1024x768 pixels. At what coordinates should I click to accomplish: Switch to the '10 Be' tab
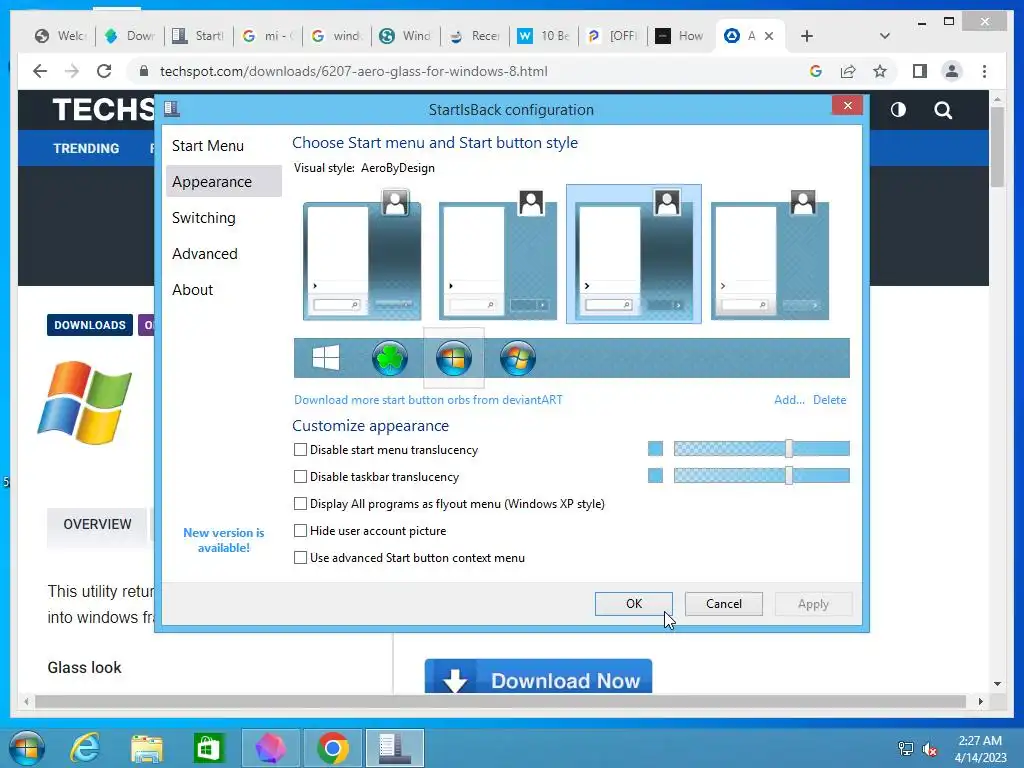(x=543, y=36)
